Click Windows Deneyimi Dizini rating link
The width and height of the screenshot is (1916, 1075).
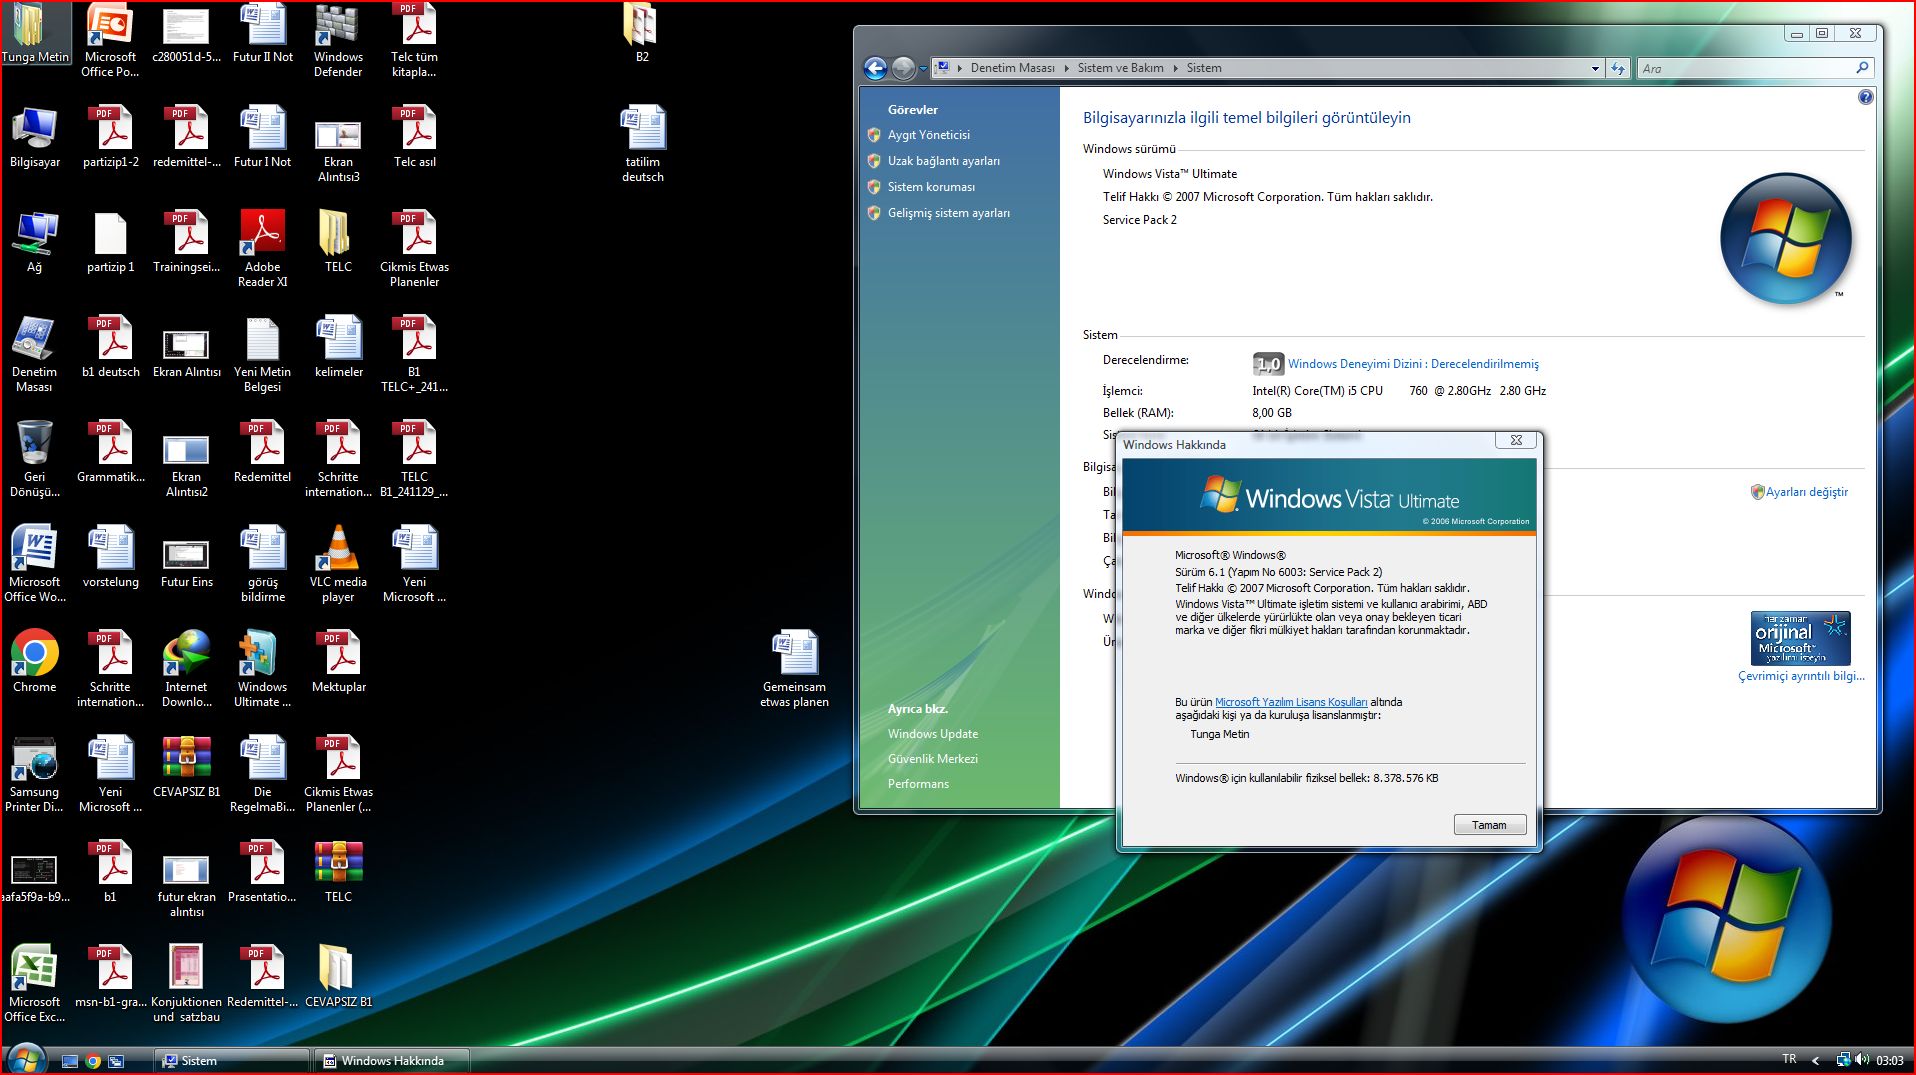tap(1413, 364)
